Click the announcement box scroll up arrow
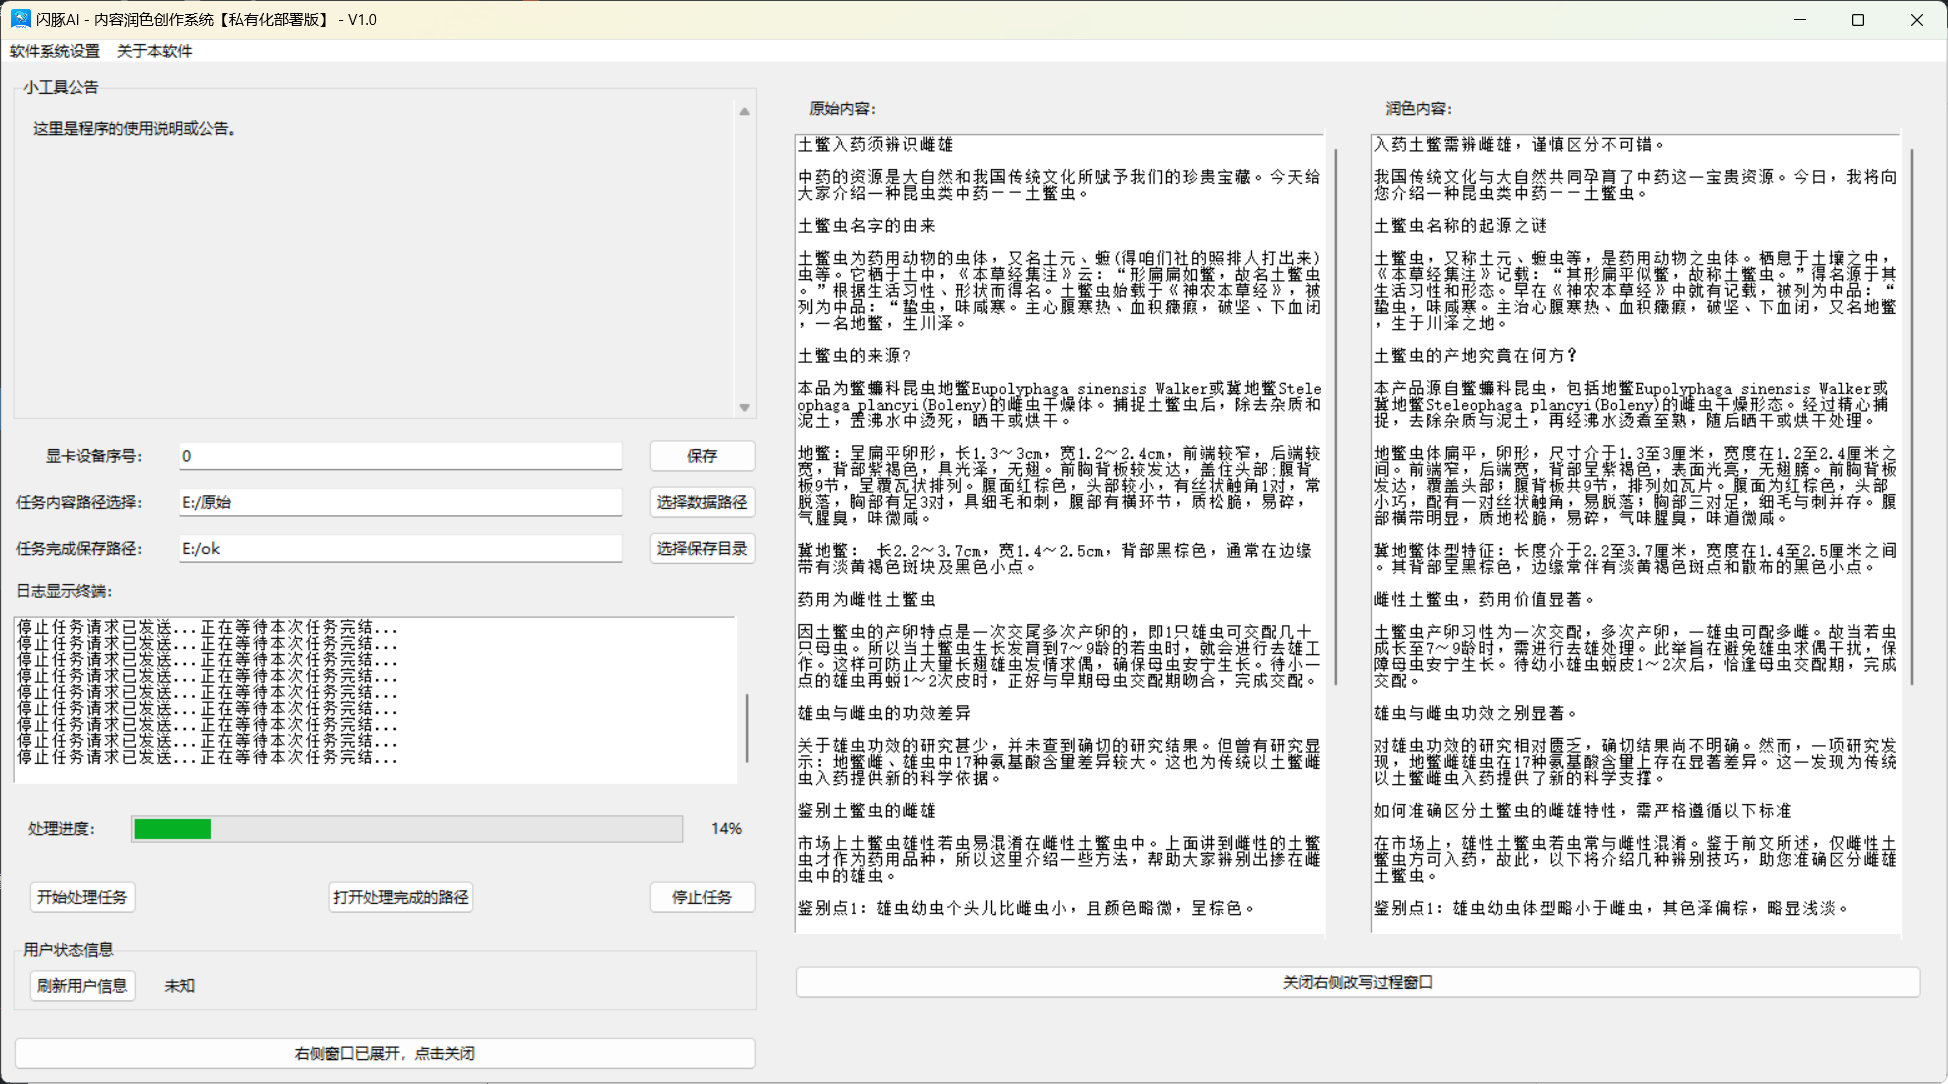 tap(744, 111)
